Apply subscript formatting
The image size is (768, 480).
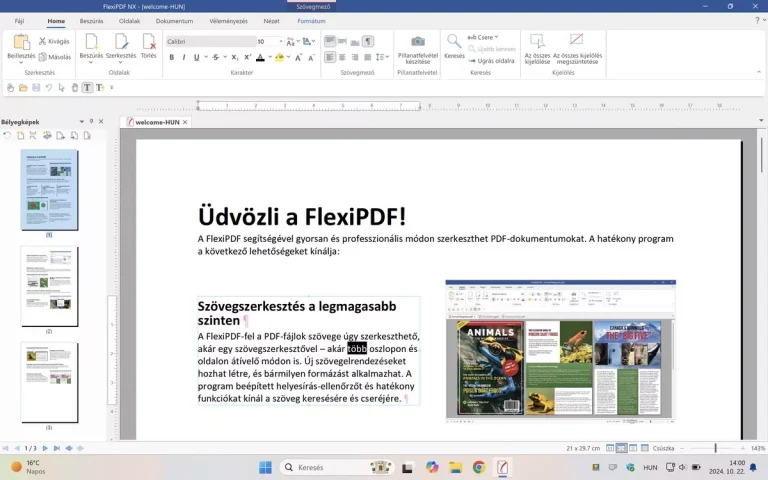235,57
